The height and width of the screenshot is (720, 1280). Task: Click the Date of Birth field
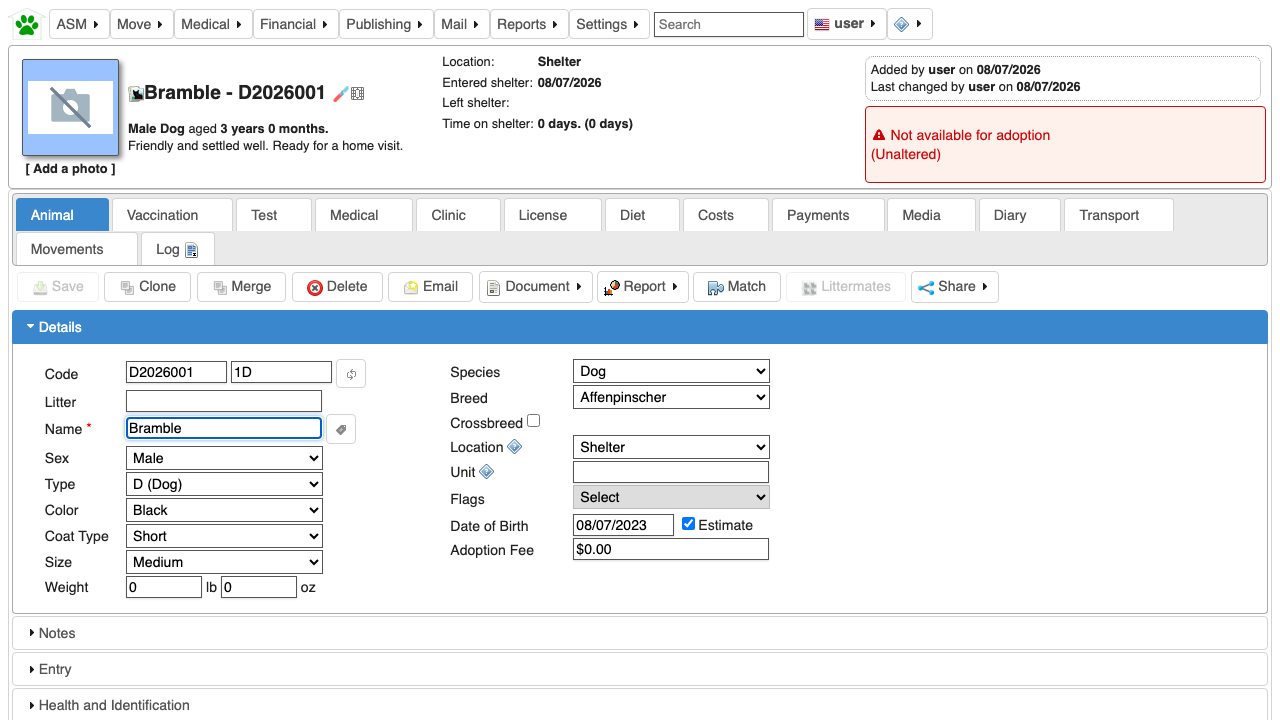(624, 525)
